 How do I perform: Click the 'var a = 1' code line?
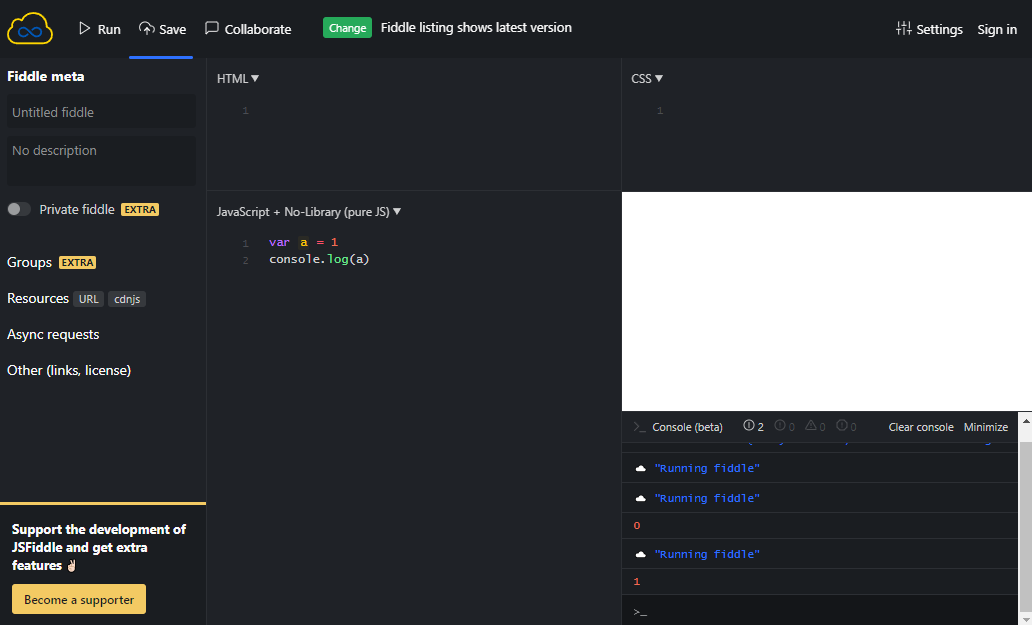303,242
